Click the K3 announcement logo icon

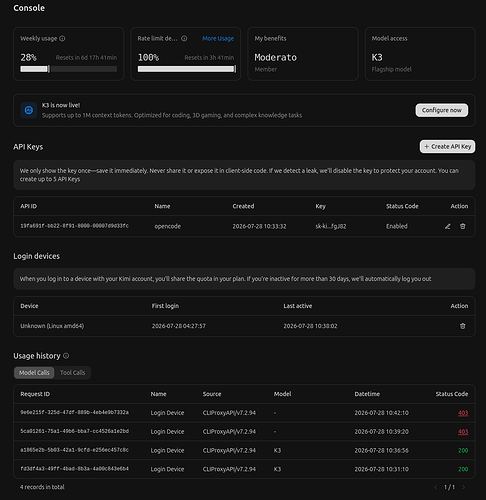click(x=29, y=110)
